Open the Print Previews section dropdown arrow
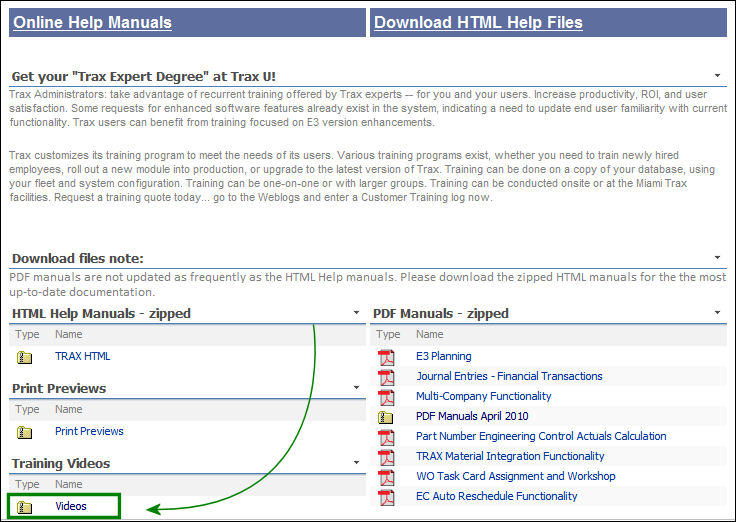The height and width of the screenshot is (522, 736). tap(356, 388)
